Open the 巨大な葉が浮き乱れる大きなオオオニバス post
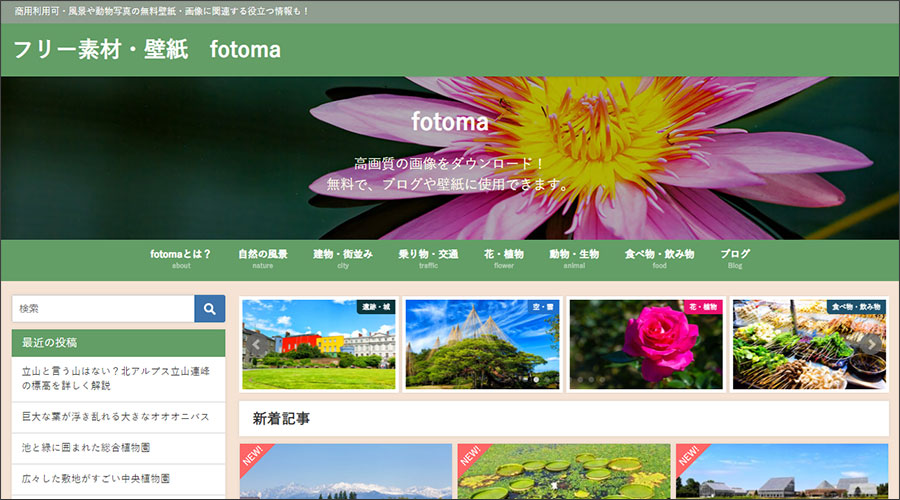This screenshot has height=500, width=900. tap(116, 416)
